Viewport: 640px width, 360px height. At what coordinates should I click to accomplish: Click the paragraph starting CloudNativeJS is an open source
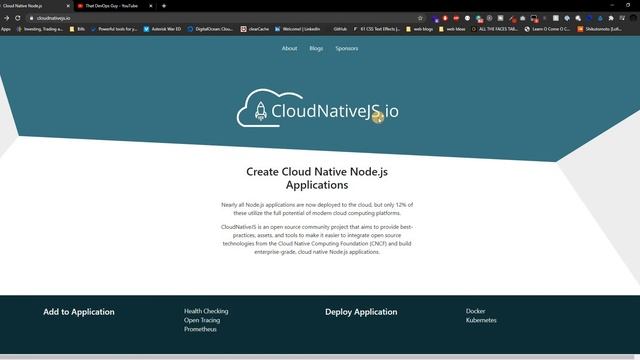[x=317, y=239]
